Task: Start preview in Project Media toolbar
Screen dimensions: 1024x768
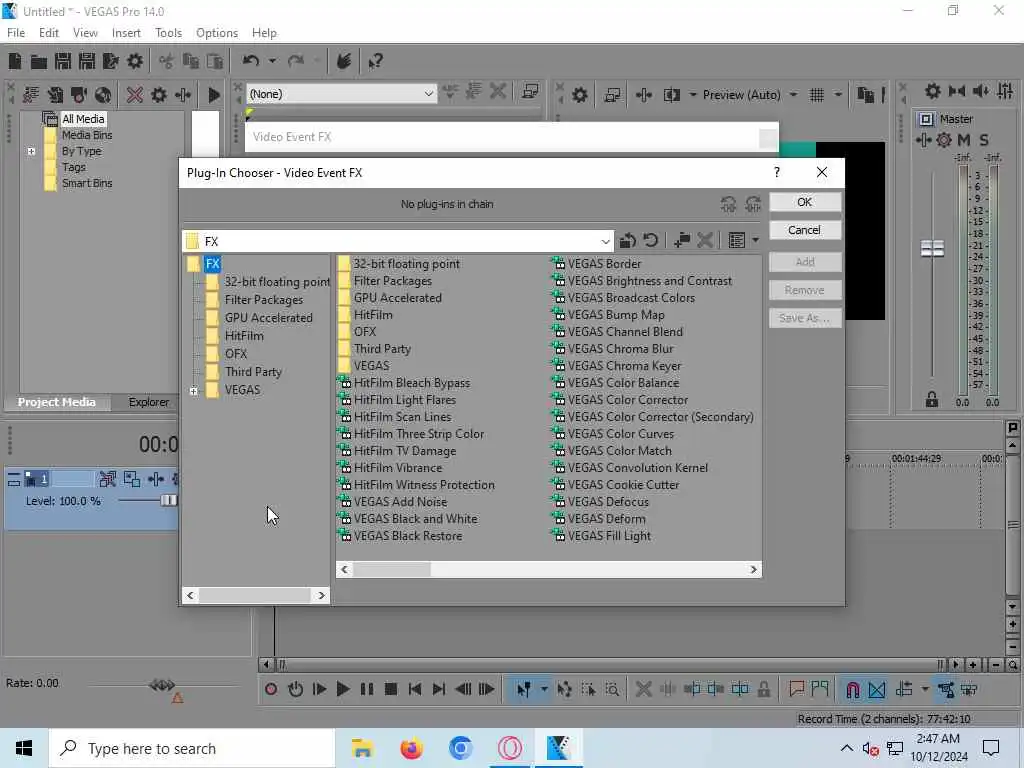Action: click(x=214, y=95)
